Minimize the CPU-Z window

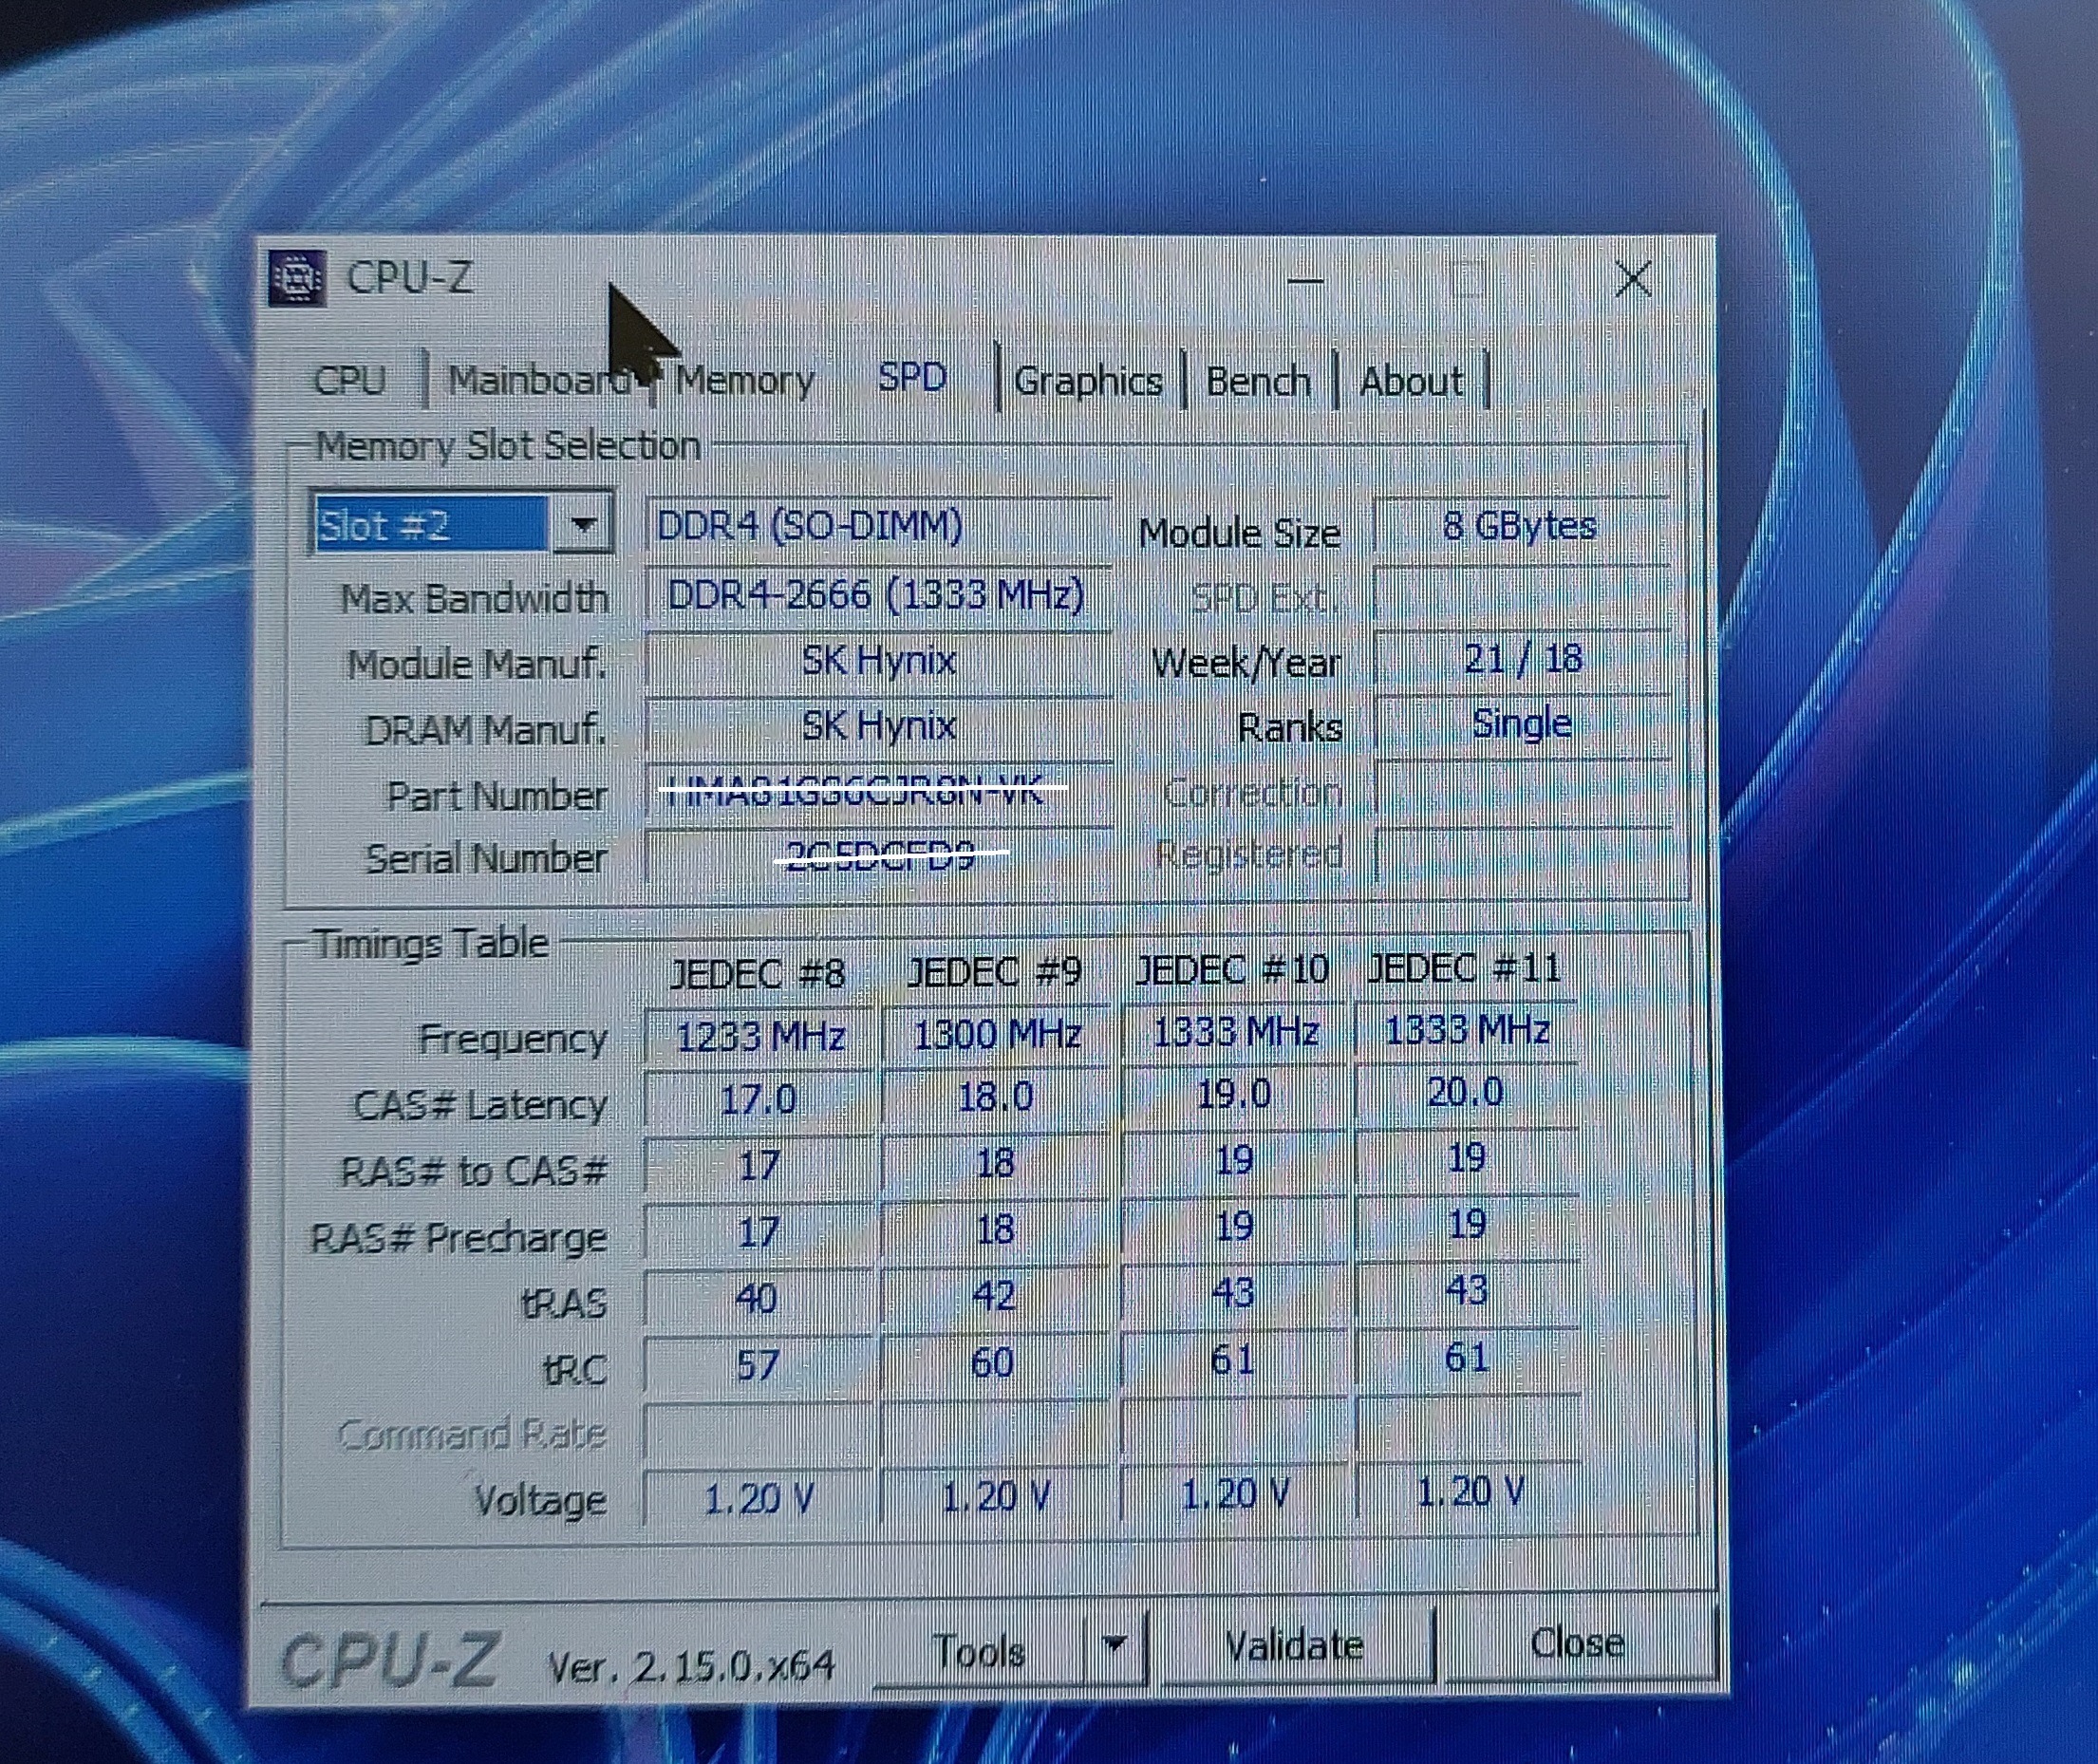1305,281
